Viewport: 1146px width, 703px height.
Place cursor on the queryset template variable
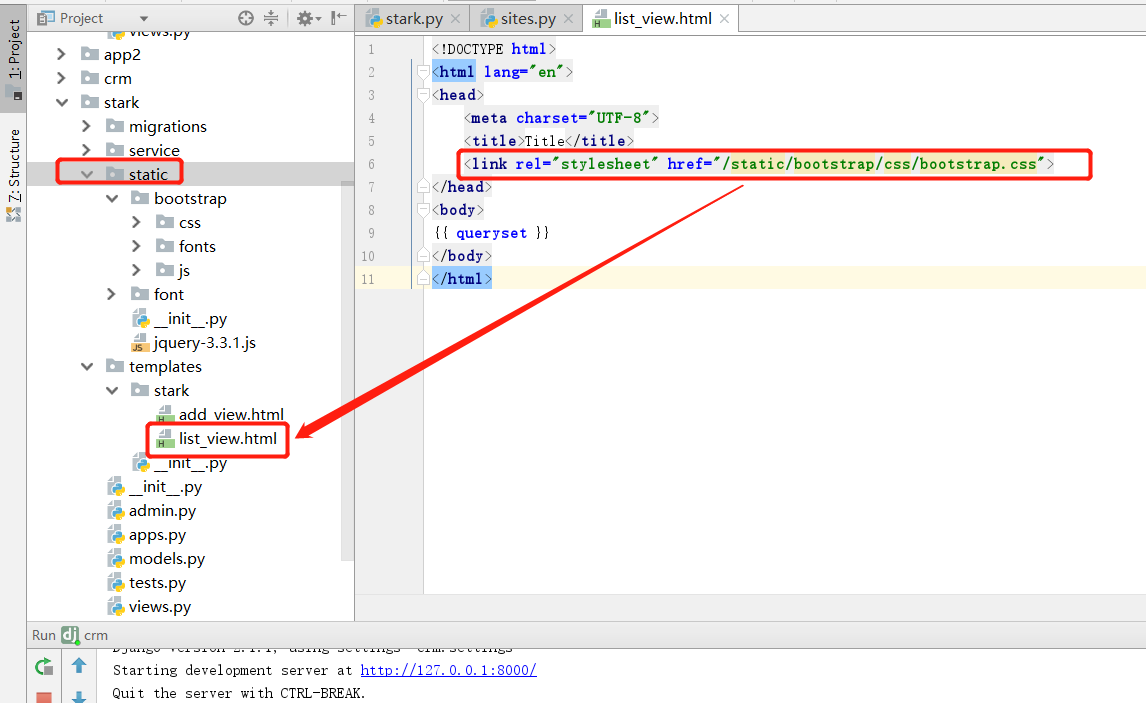click(491, 233)
